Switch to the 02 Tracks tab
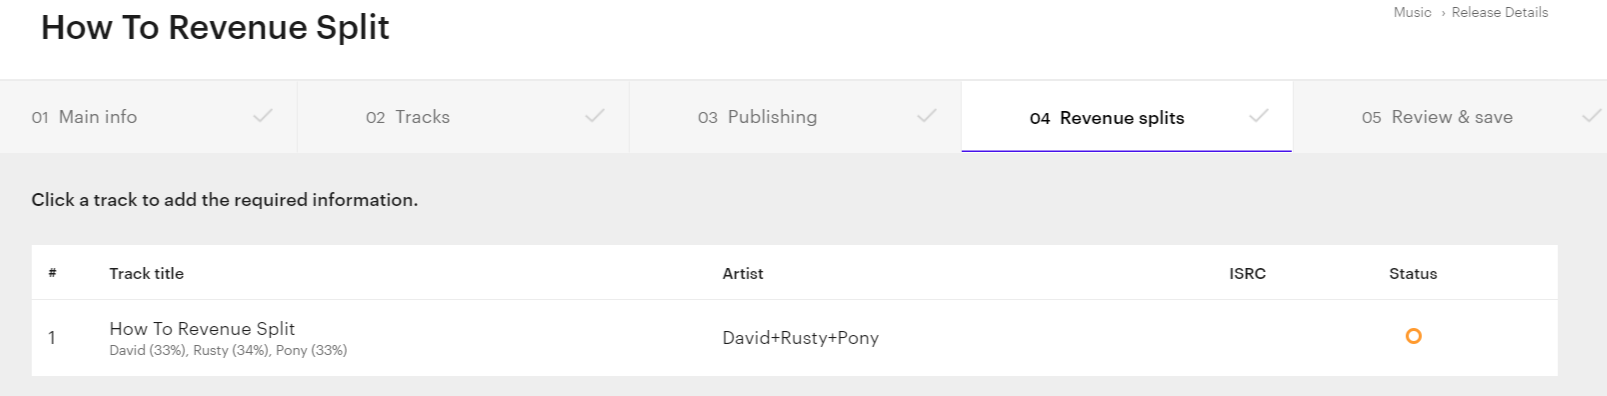 (x=463, y=117)
